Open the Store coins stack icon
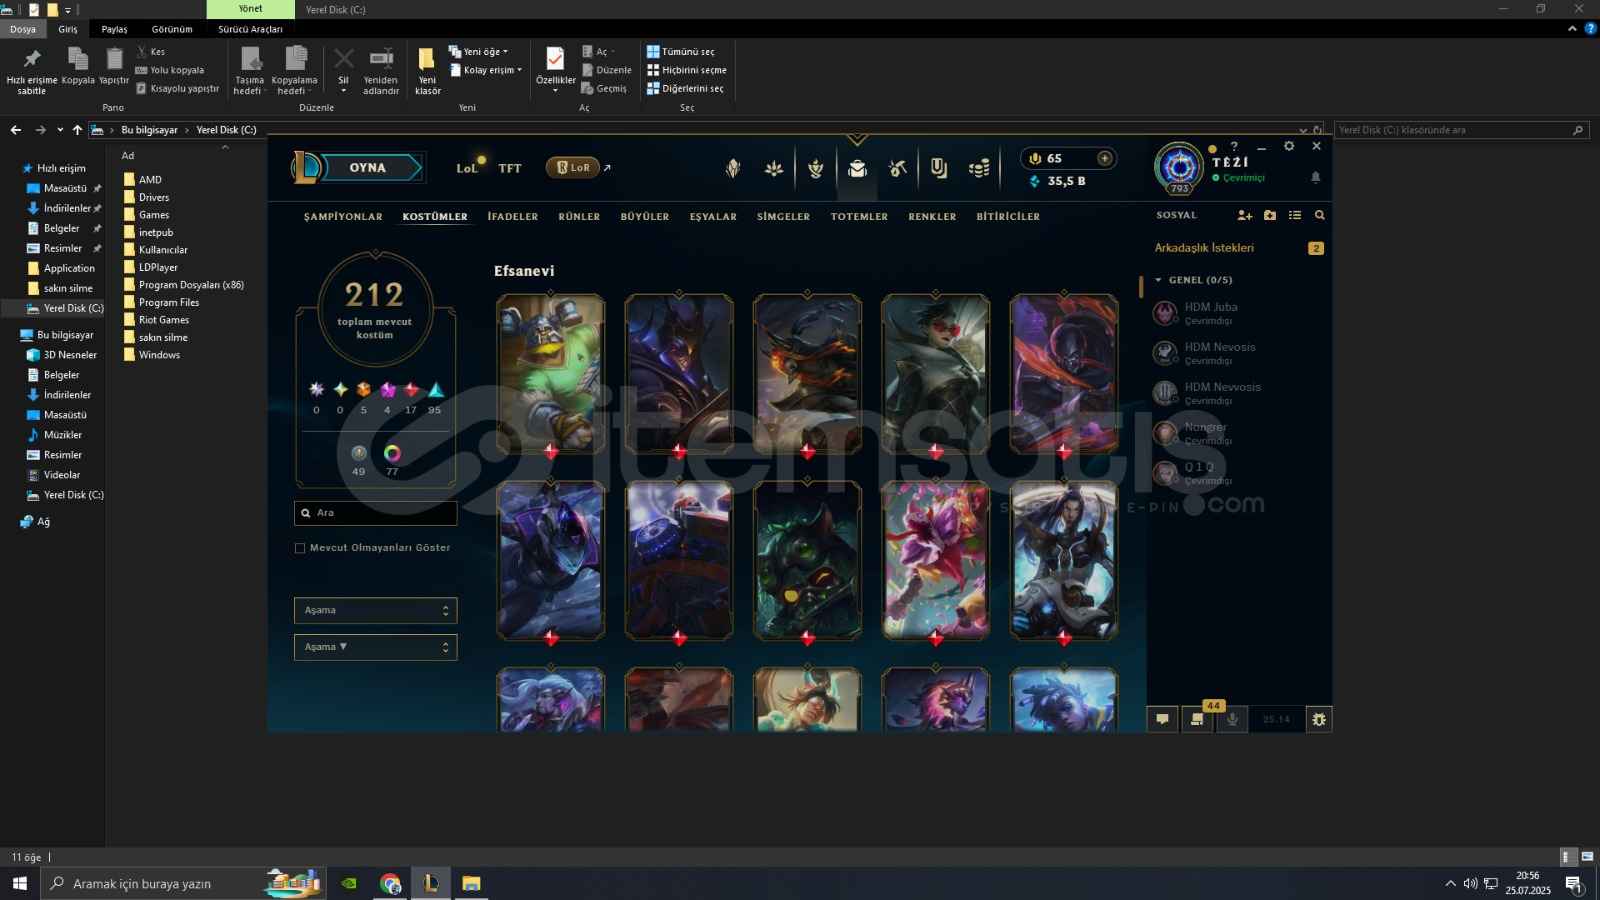 tap(979, 168)
